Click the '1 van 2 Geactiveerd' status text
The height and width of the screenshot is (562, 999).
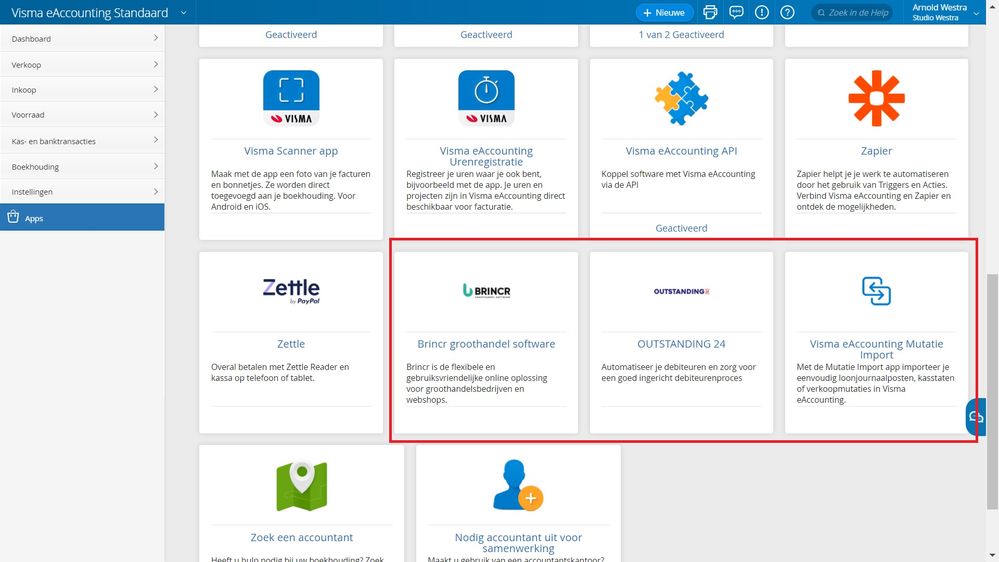tap(681, 34)
